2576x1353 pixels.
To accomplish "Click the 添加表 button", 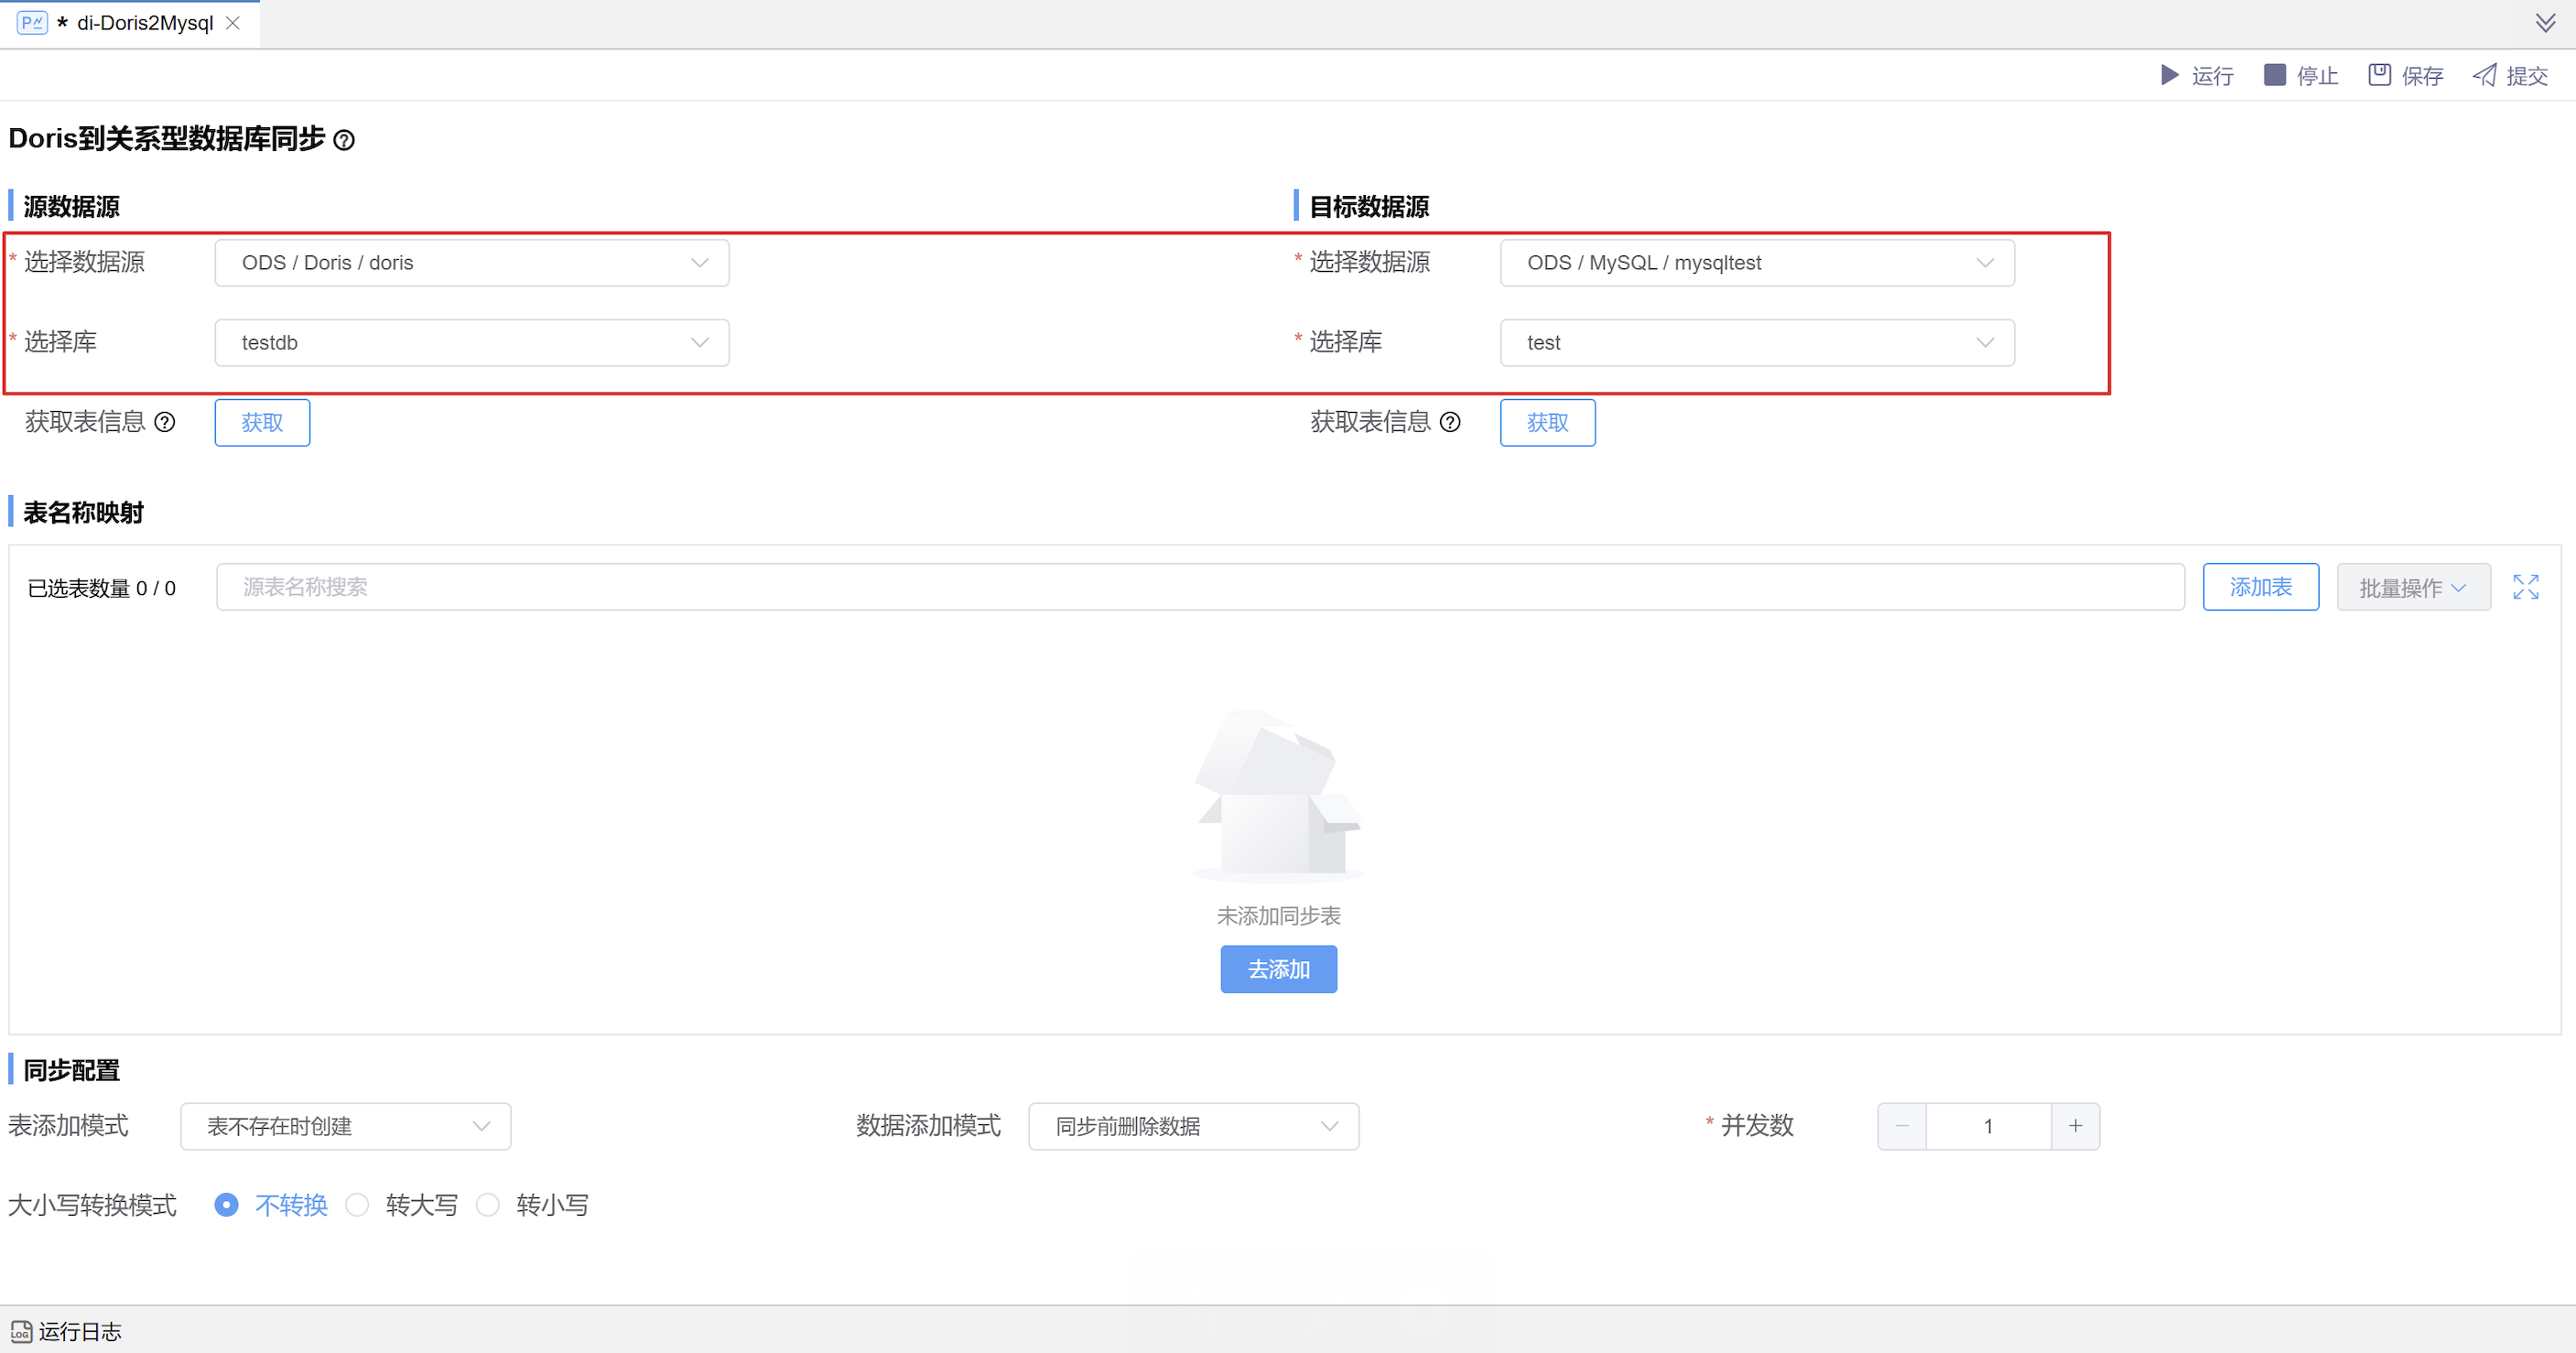I will click(x=2260, y=587).
